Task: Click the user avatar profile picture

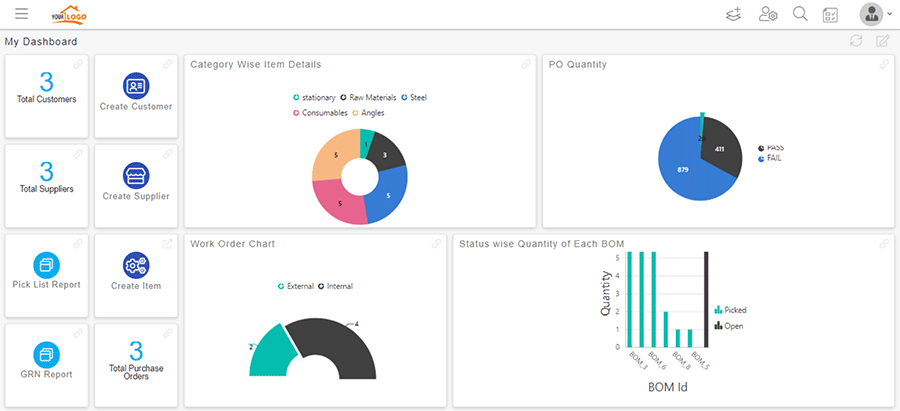Action: point(871,14)
